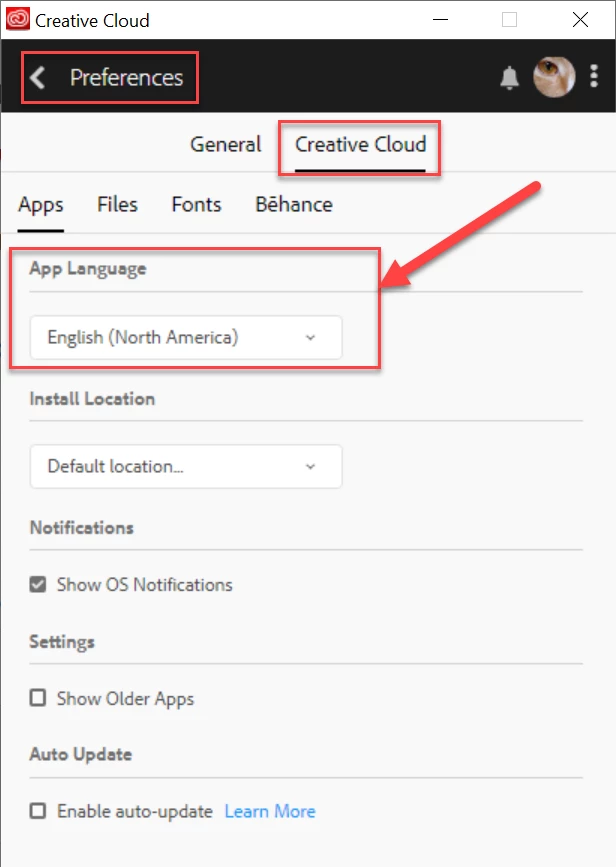Viewport: 616px width, 867px height.
Task: Open the Fonts sub-tab
Action: [x=196, y=204]
